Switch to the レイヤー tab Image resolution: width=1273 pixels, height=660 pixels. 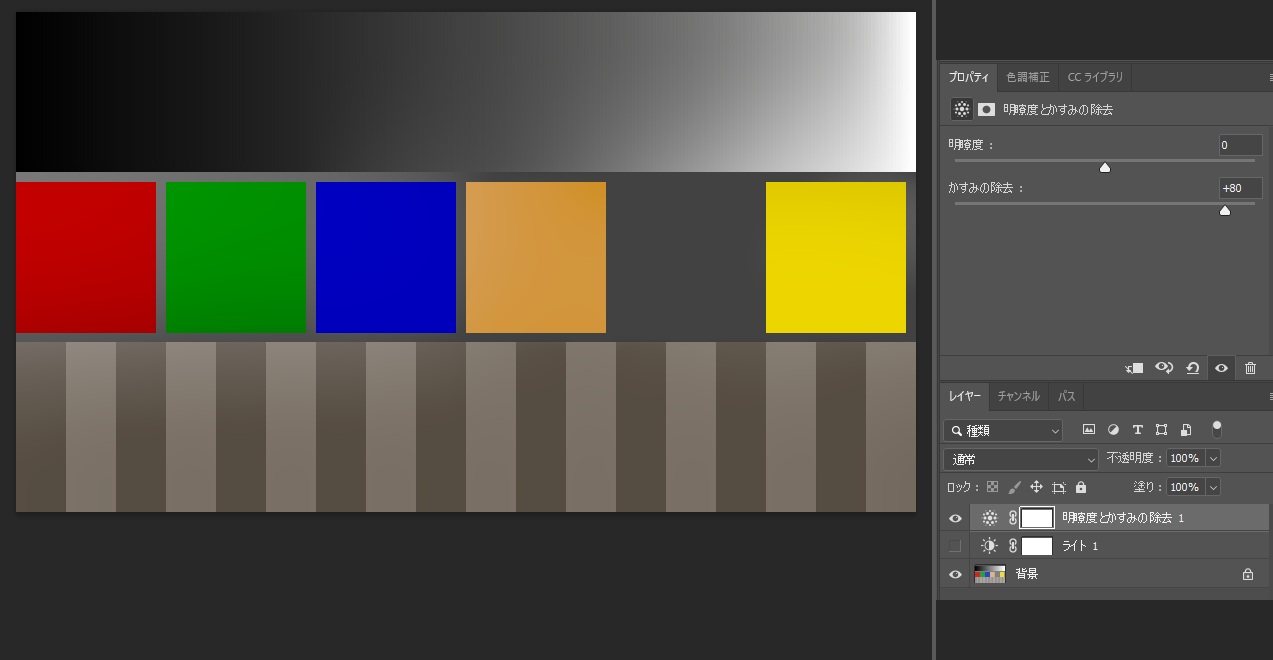click(965, 397)
